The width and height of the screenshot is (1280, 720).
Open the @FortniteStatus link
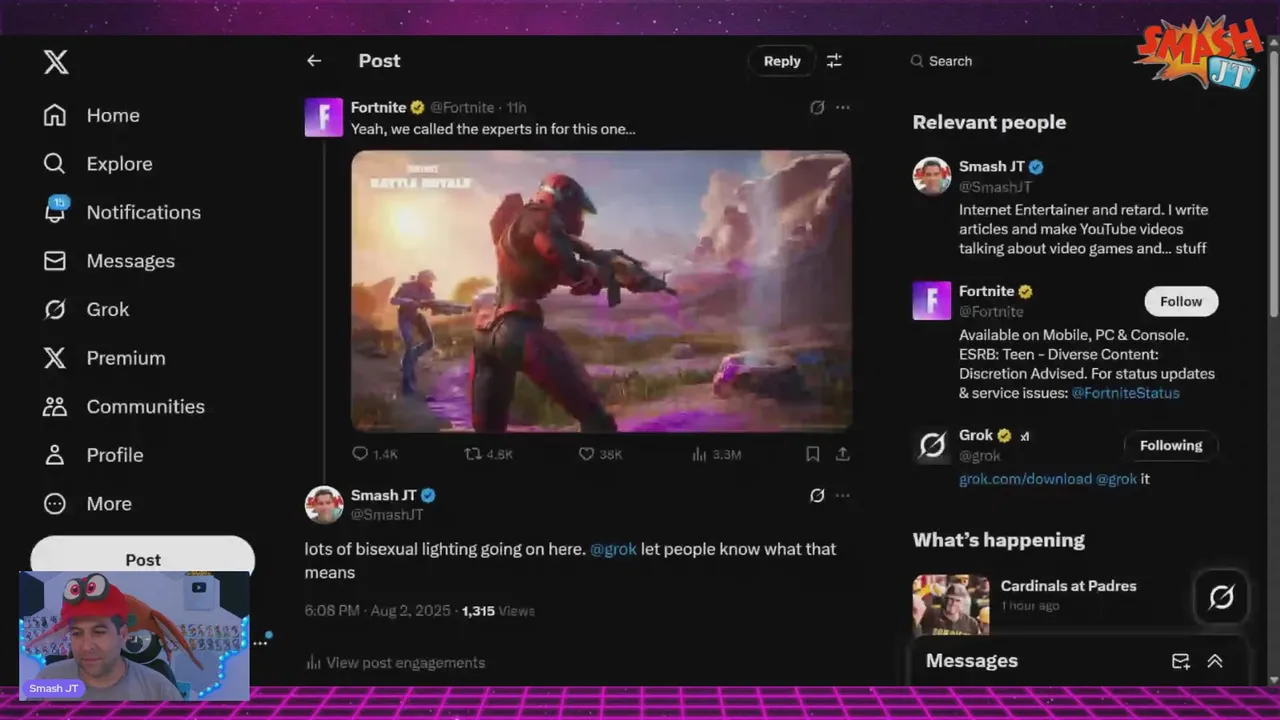pos(1125,393)
